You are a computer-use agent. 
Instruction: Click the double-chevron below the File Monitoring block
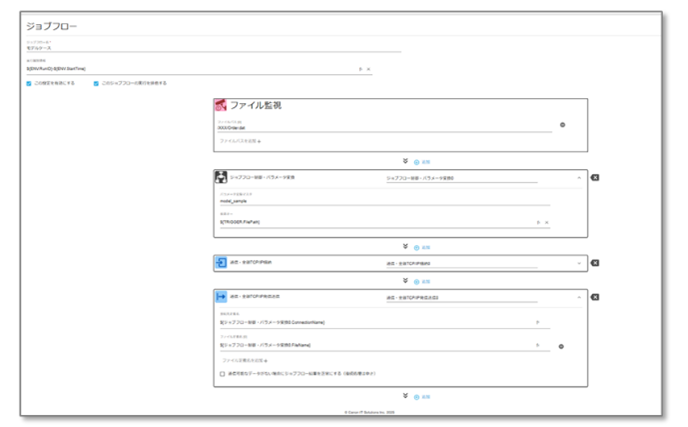click(405, 160)
